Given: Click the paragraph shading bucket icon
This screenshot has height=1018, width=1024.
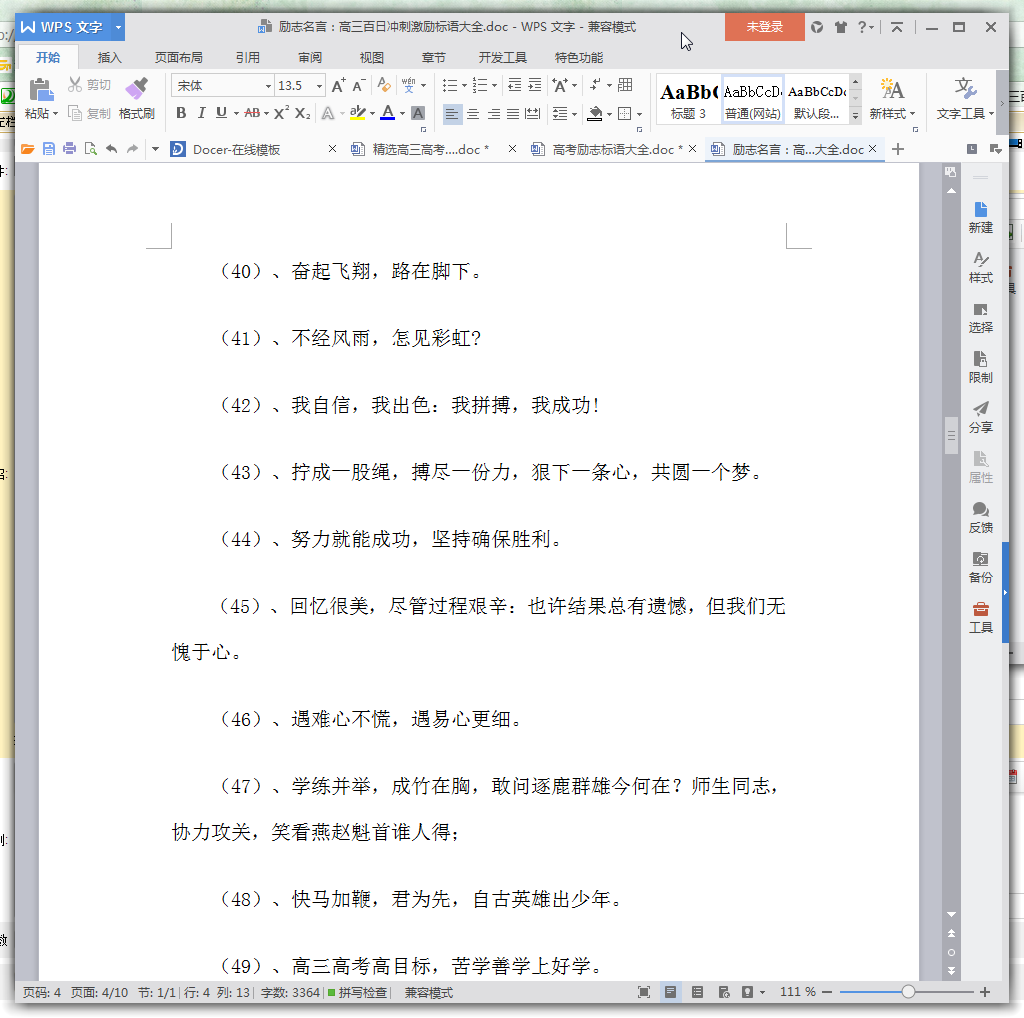Looking at the screenshot, I should point(595,114).
